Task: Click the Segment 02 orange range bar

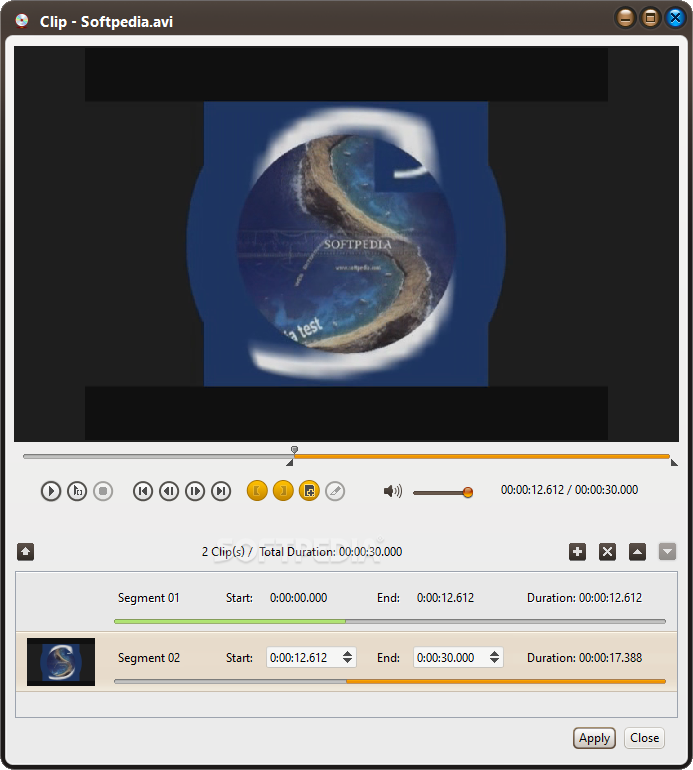Action: 506,682
